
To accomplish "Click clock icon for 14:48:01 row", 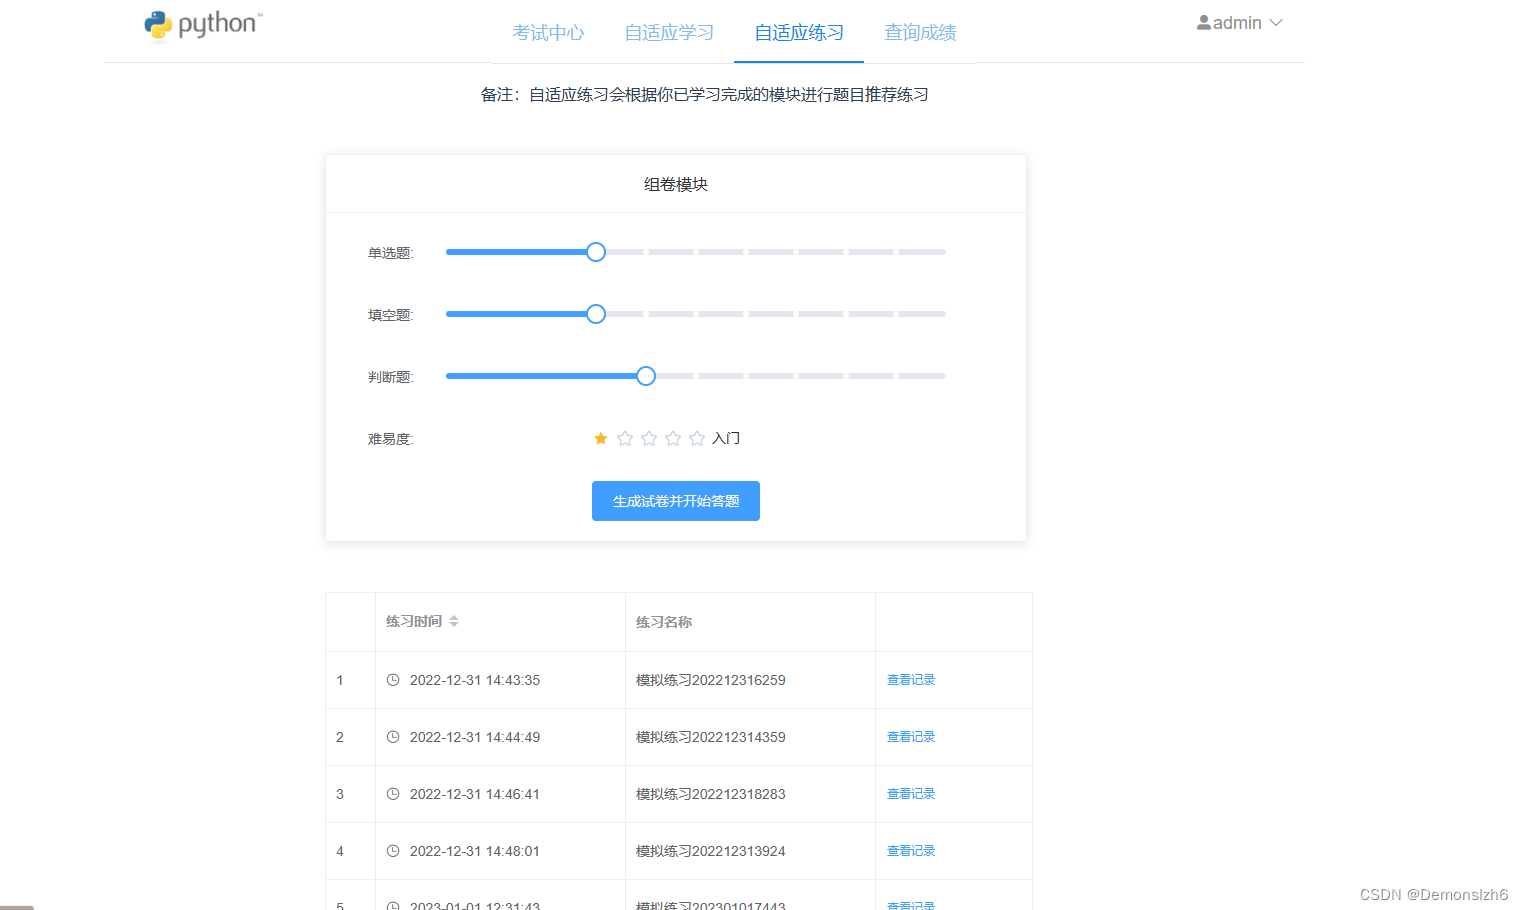I will tap(393, 851).
